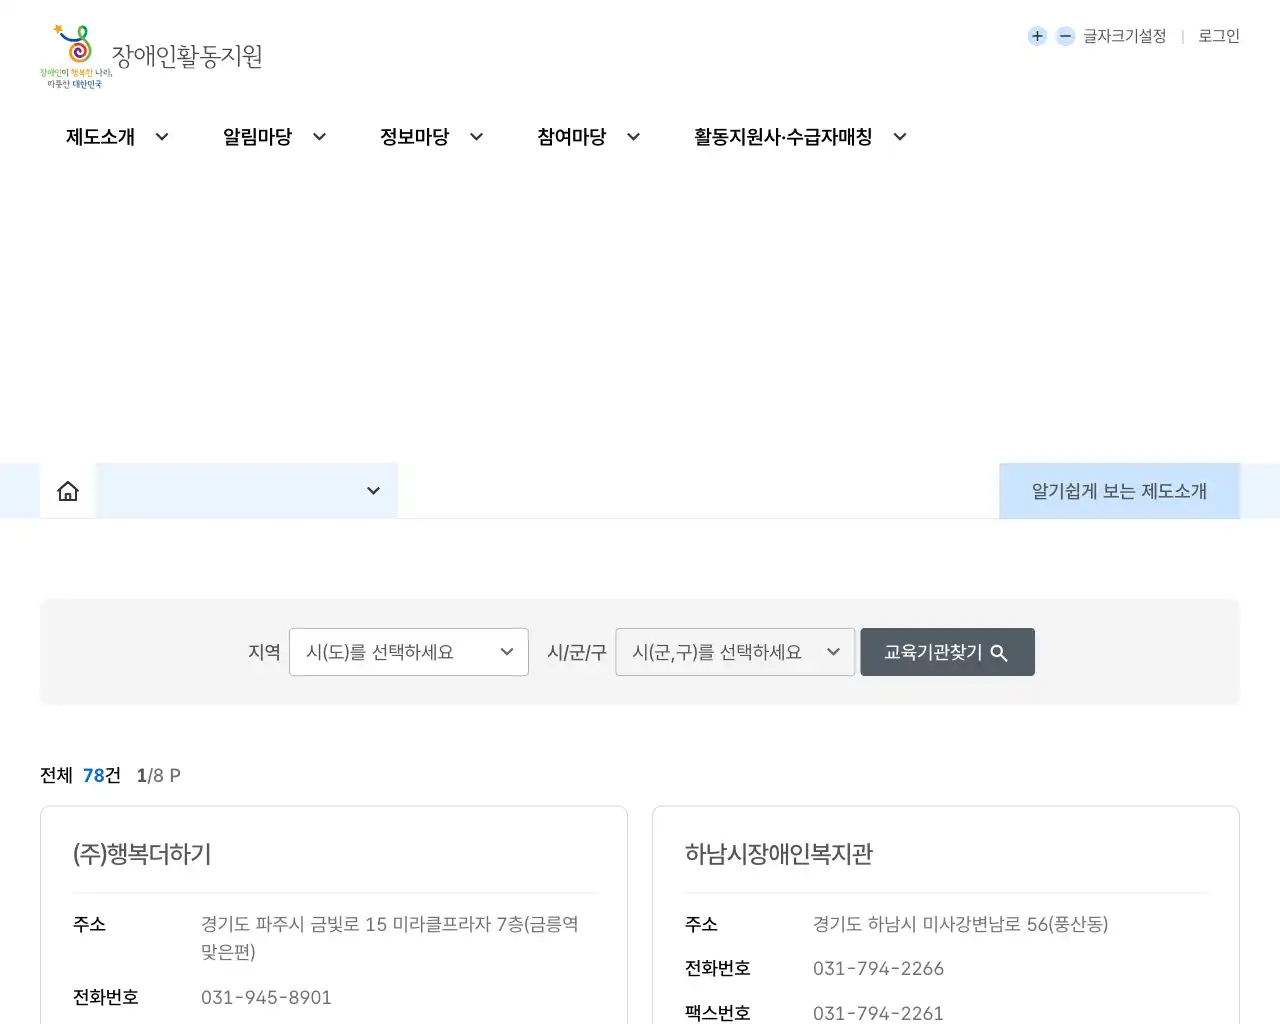Click the chevron icon beside 제도소개
Image resolution: width=1280 pixels, height=1024 pixels.
click(162, 137)
